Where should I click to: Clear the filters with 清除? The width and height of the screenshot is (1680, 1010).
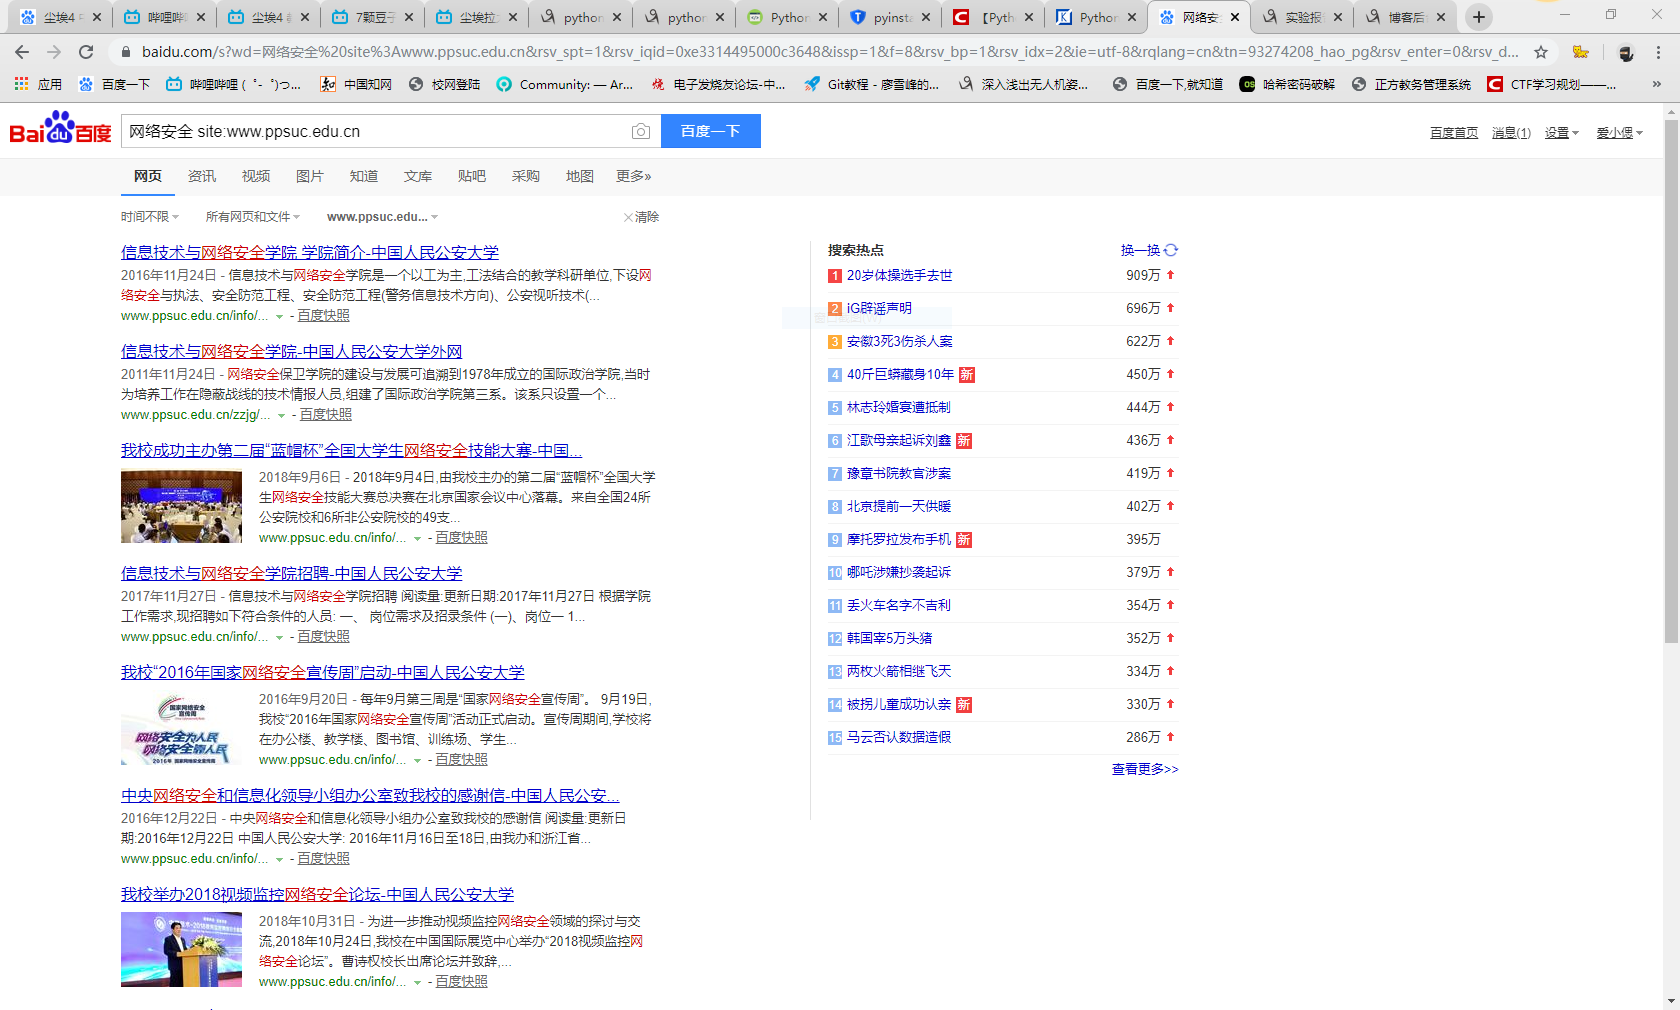click(x=641, y=217)
